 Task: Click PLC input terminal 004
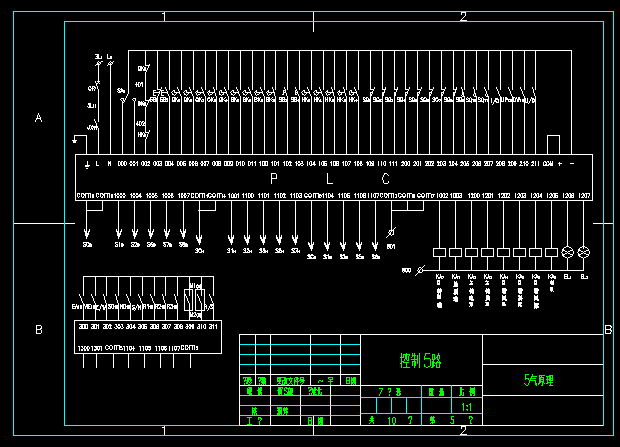(x=169, y=164)
